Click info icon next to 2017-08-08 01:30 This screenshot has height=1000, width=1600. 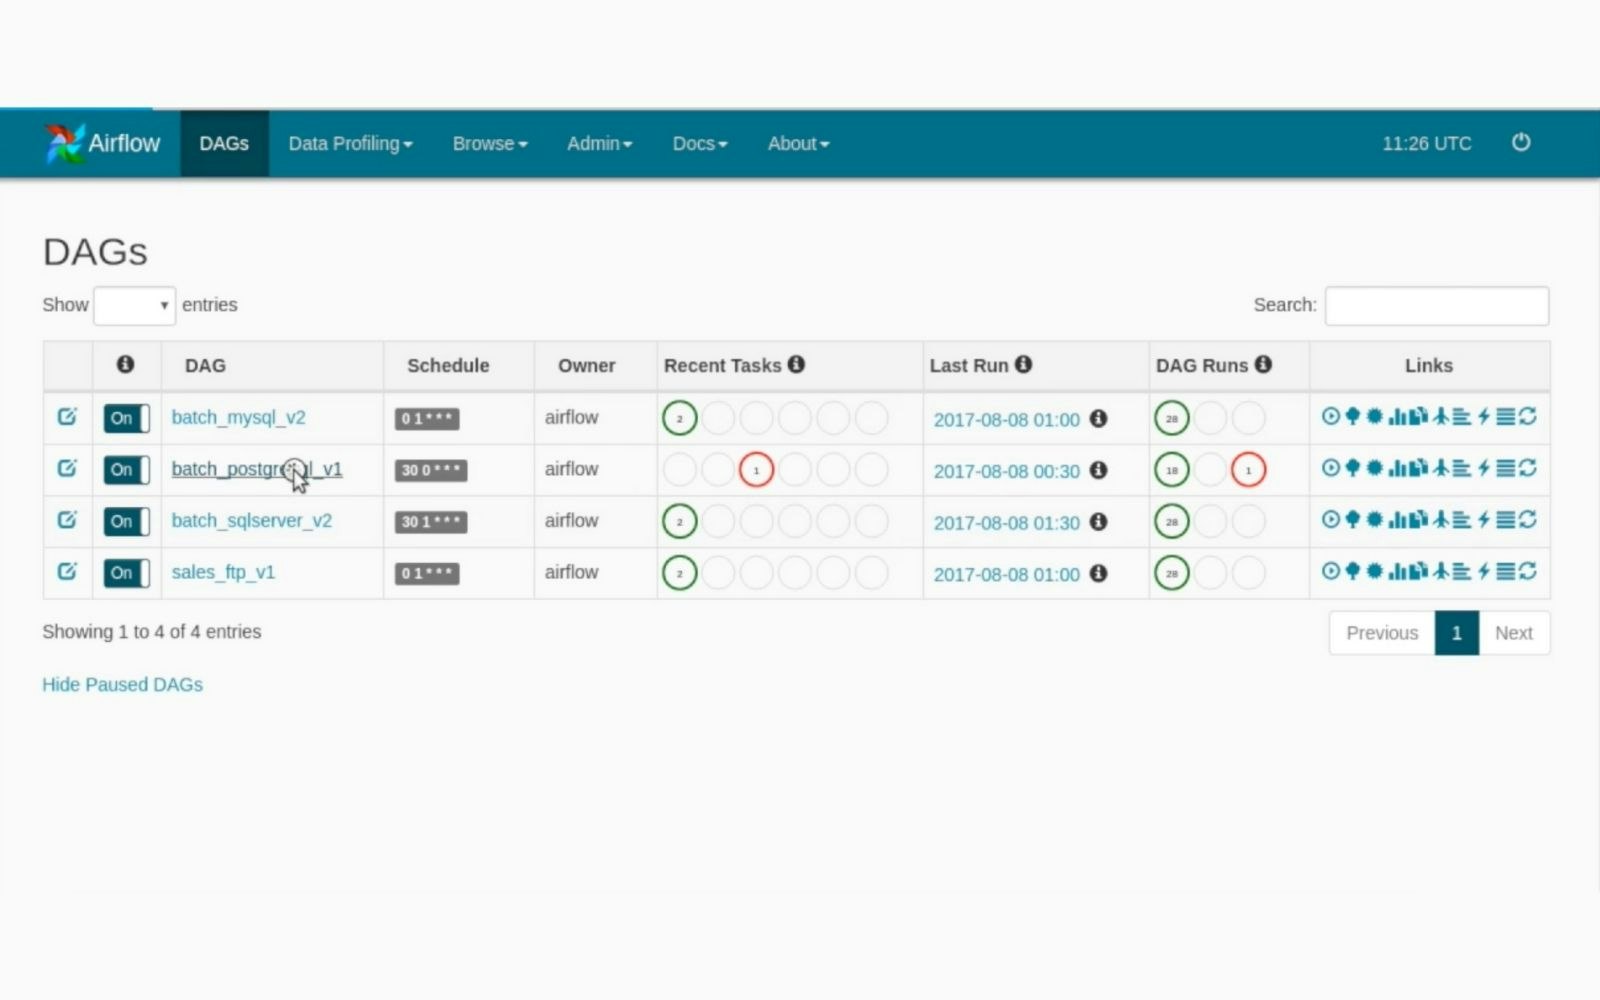(x=1098, y=521)
